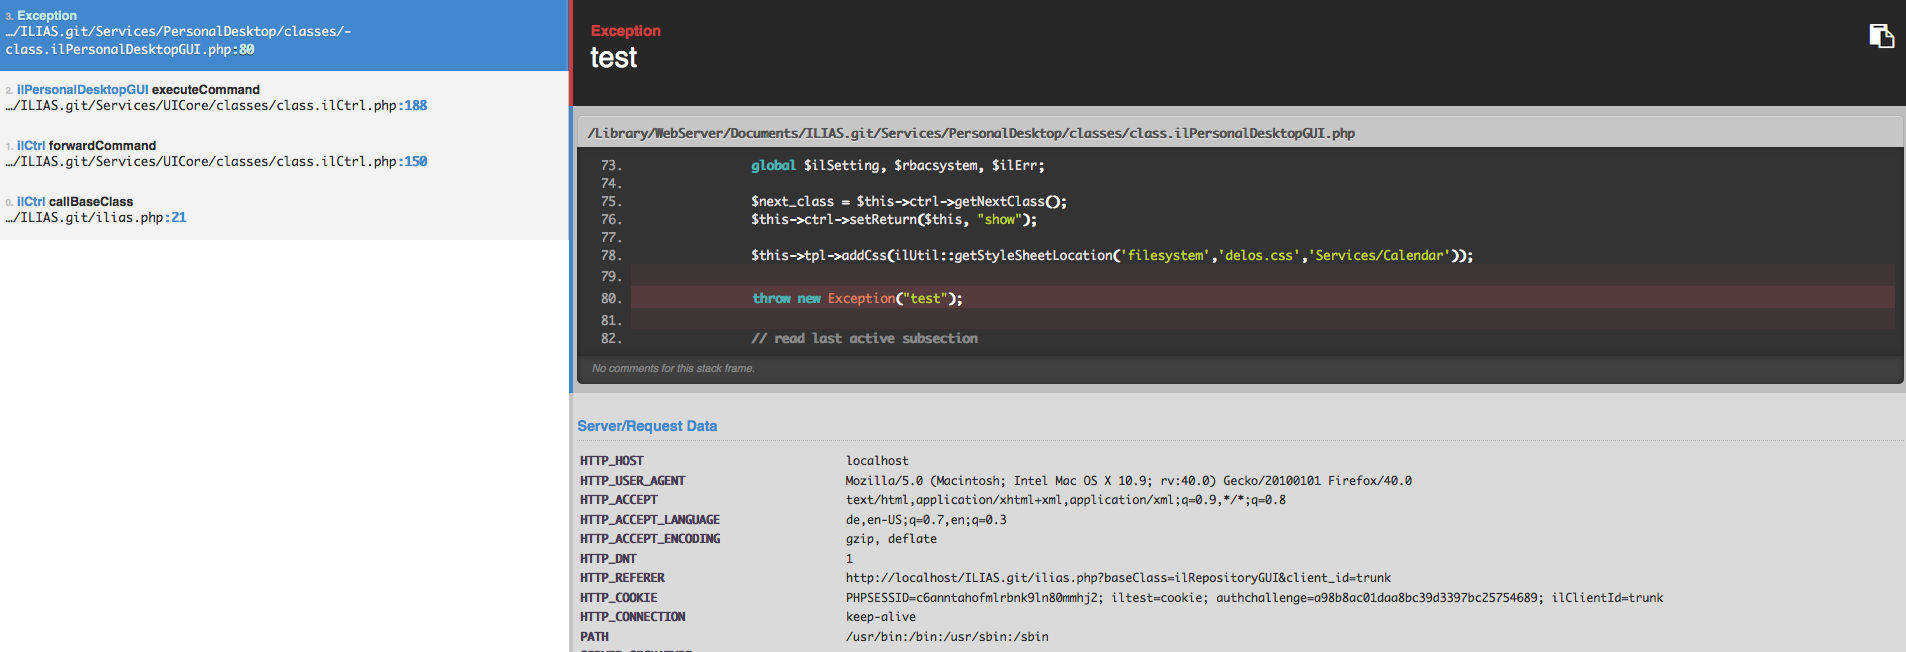This screenshot has width=1906, height=652.
Task: Click the HTTP_ACCEPT_LANGUAGE key label
Action: [650, 520]
